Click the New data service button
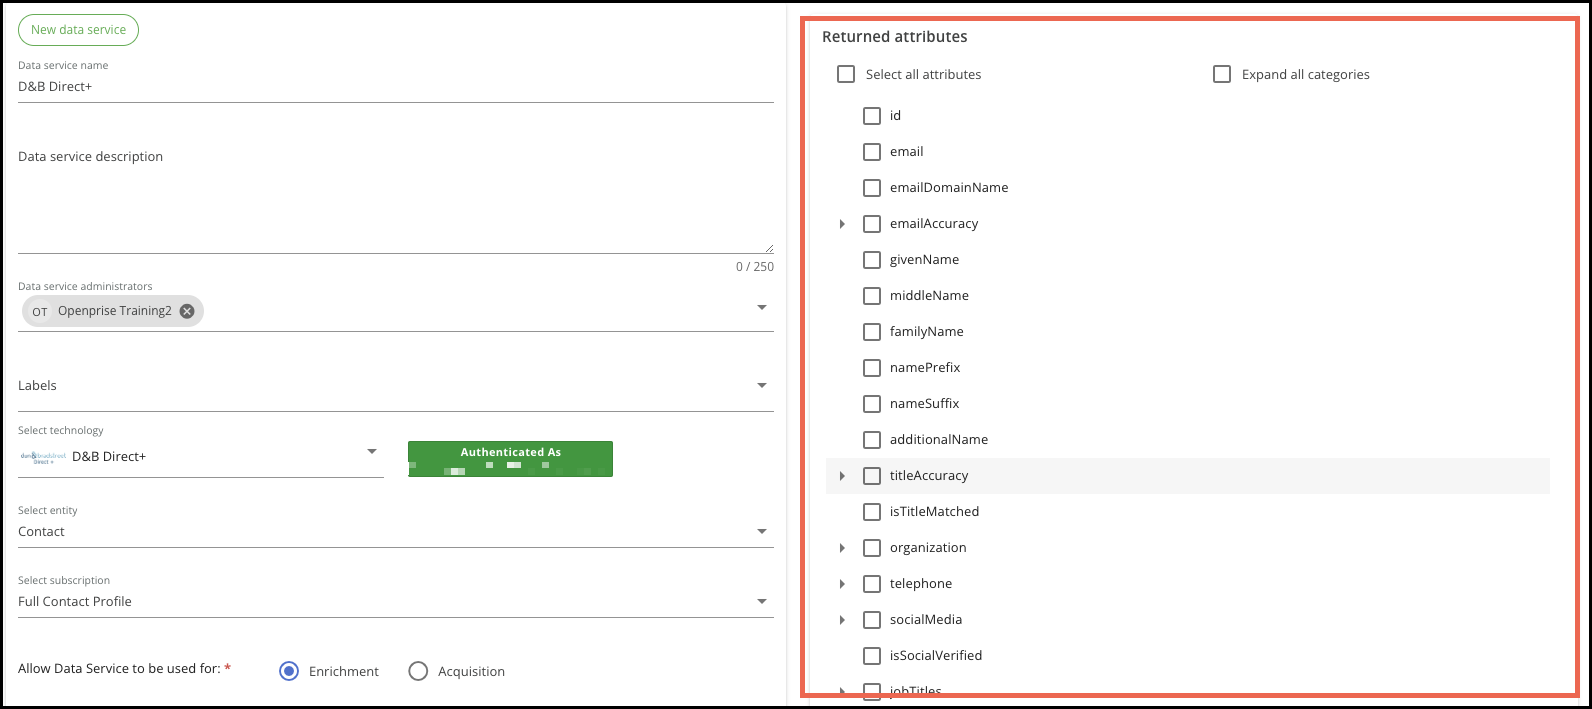This screenshot has height=709, width=1592. point(78,30)
